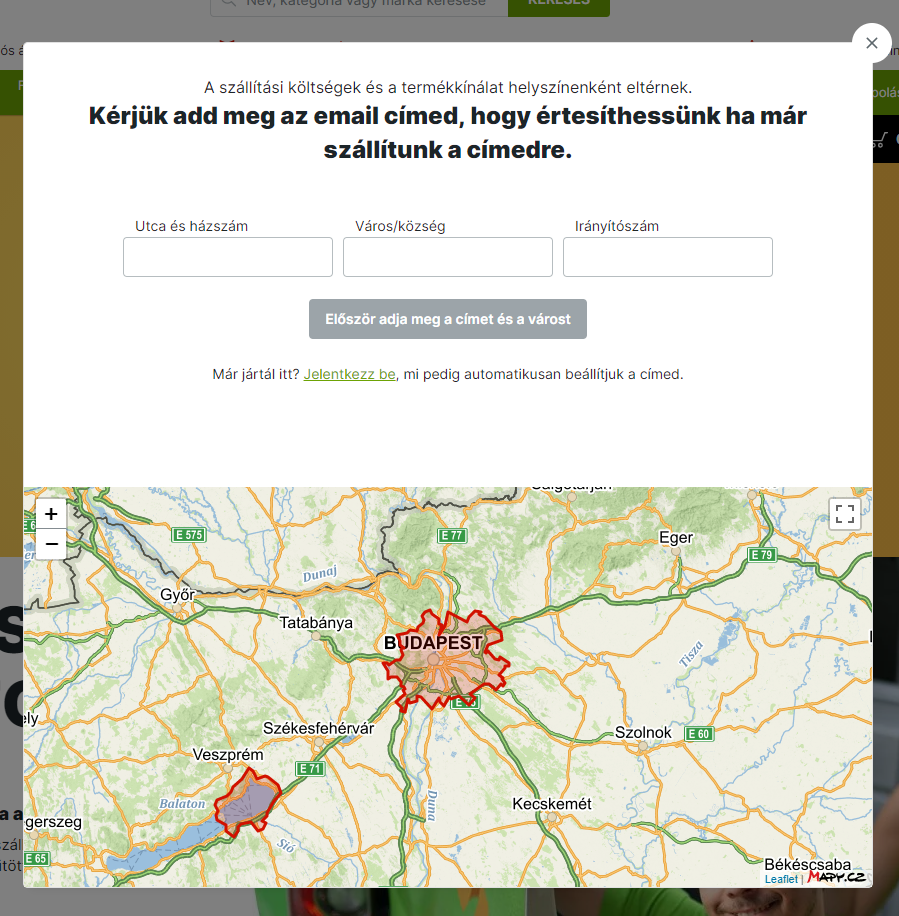Viewport: 899px width, 916px height.
Task: Click the Tatabánya label on the map
Action: [316, 623]
